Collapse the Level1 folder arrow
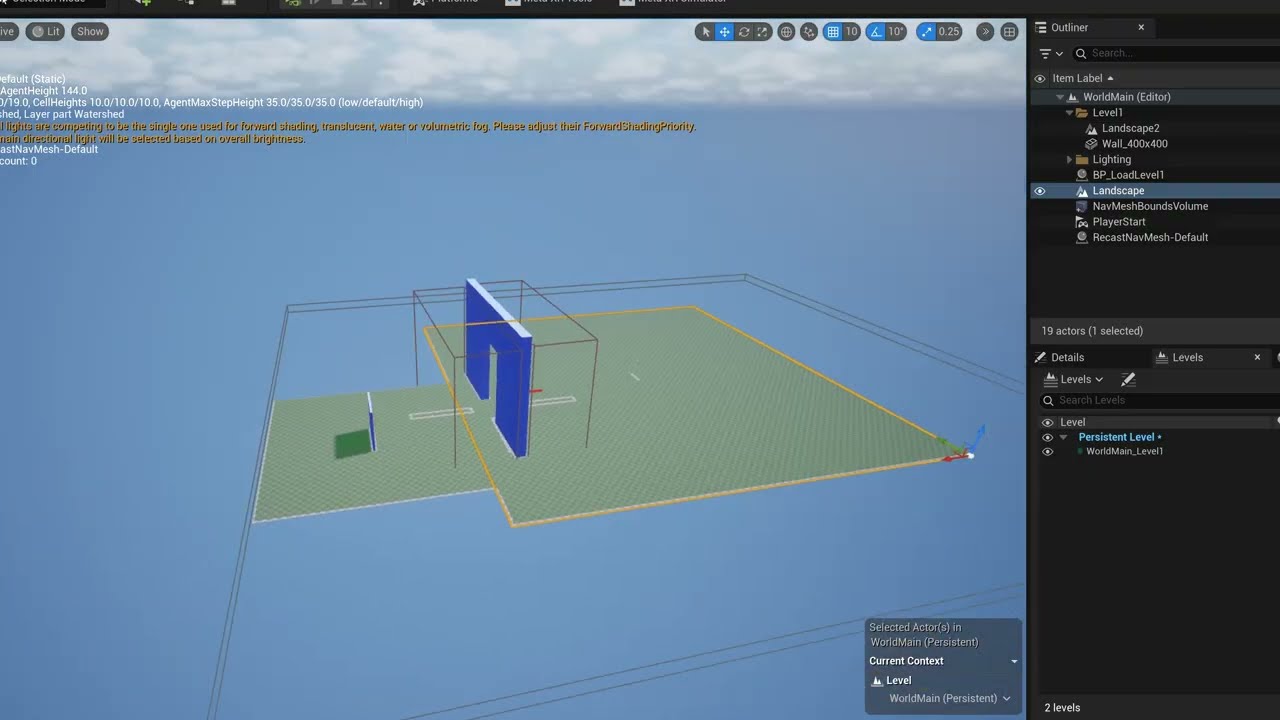 1069,113
